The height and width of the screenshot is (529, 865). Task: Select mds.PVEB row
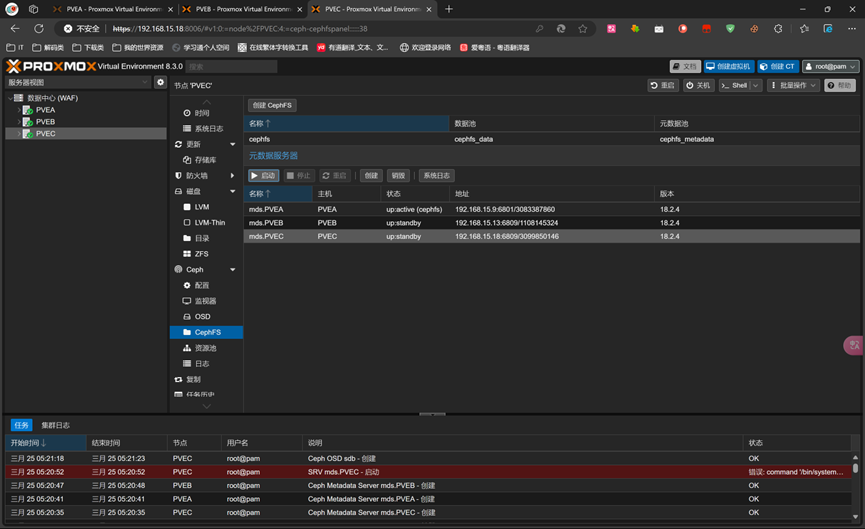[x=552, y=223]
